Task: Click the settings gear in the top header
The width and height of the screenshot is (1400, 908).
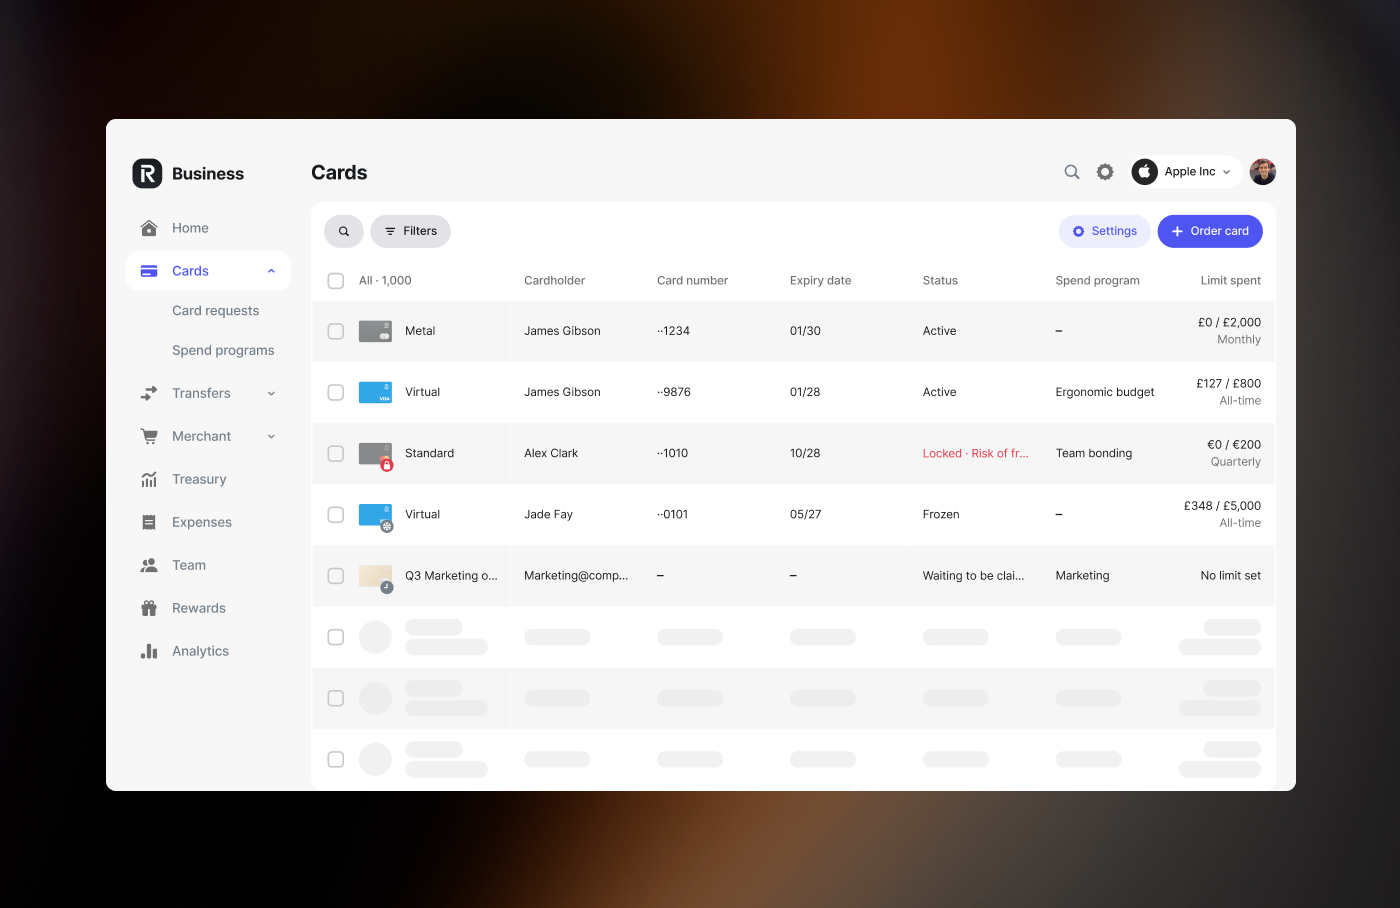Action: tap(1104, 171)
